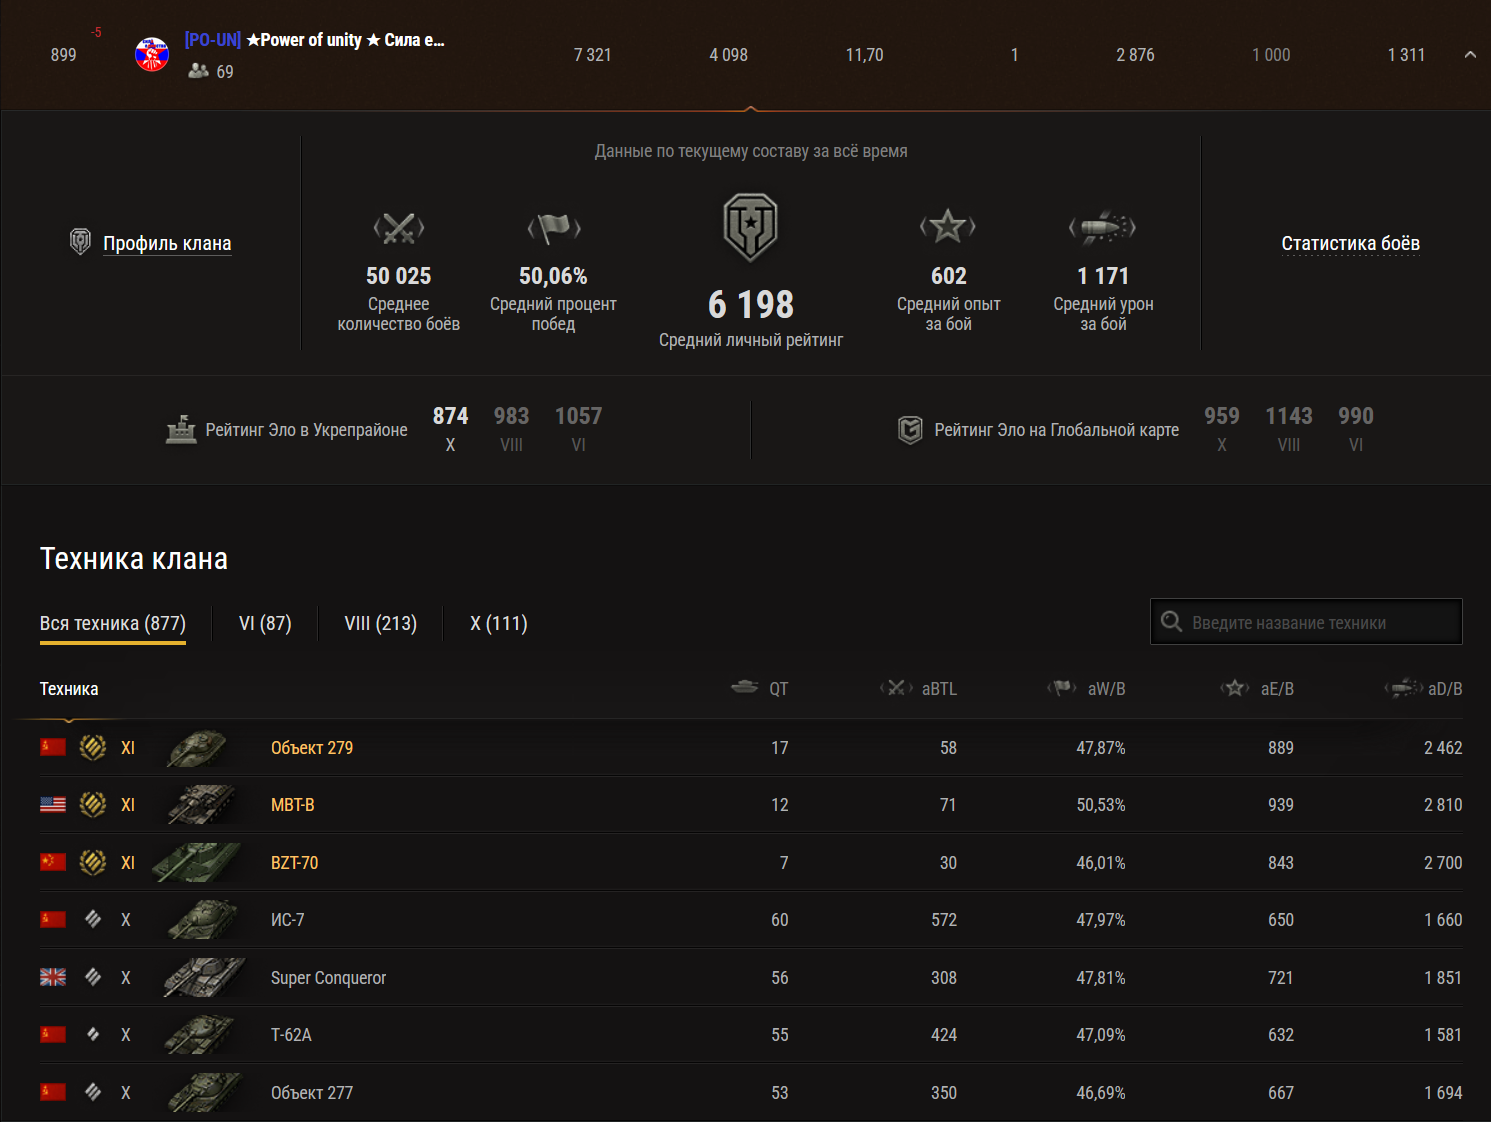Click the vehicle name search field
The width and height of the screenshot is (1491, 1122).
(1306, 622)
